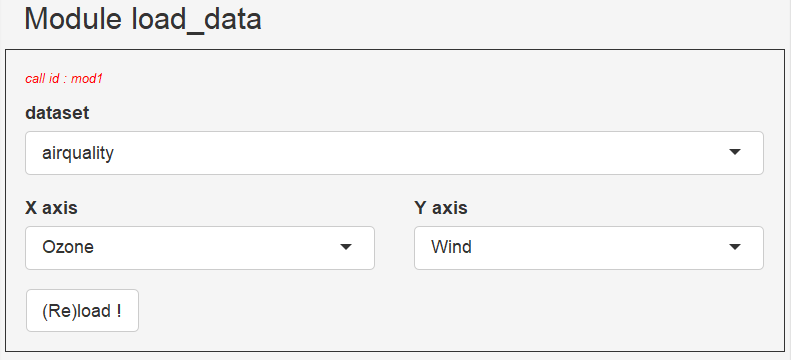Viewport: 791px width, 360px height.
Task: Click the exclamation mark on the reload button
Action: click(x=119, y=311)
